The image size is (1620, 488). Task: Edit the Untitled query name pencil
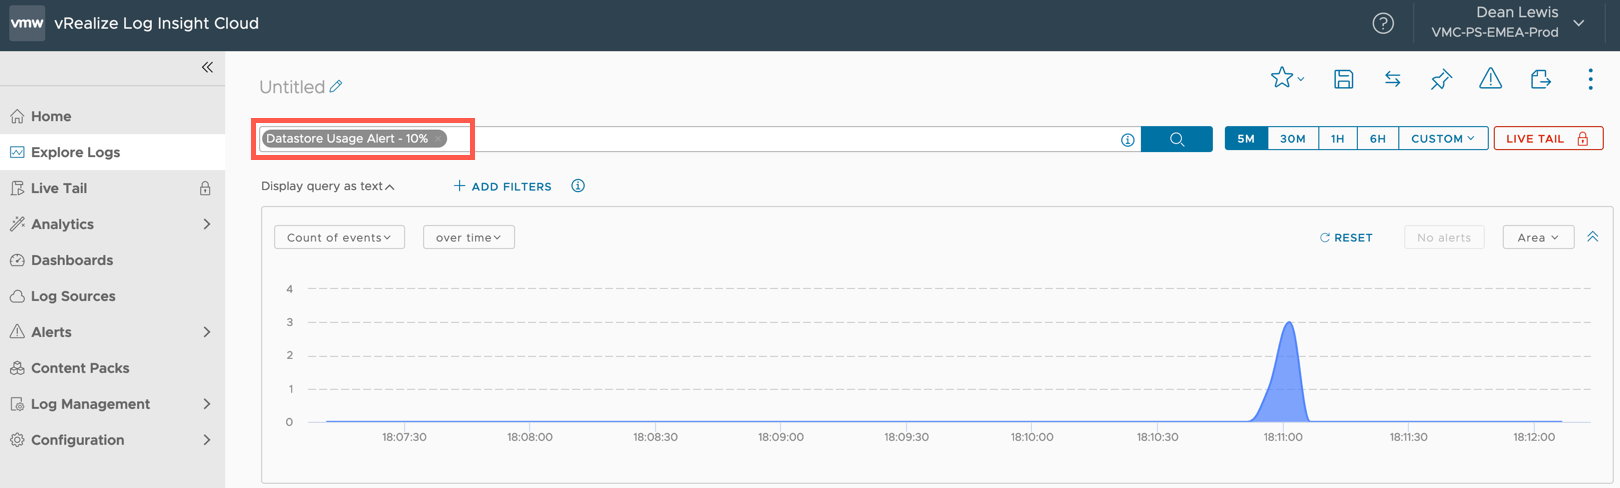click(x=336, y=87)
